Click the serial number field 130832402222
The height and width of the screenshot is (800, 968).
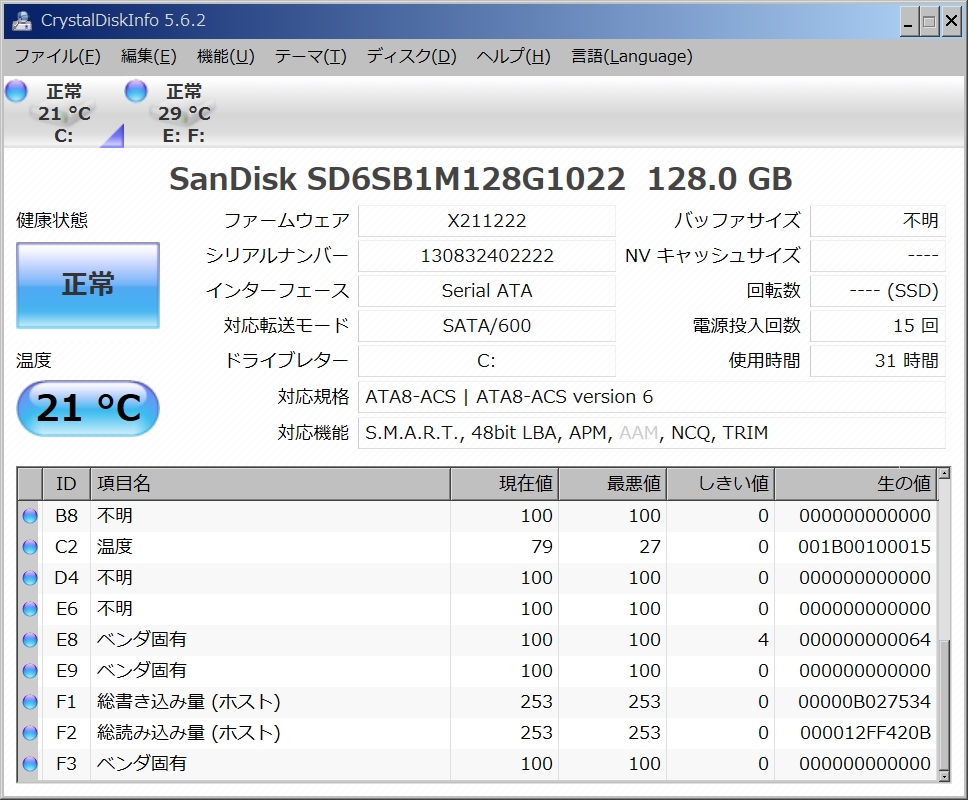click(486, 256)
